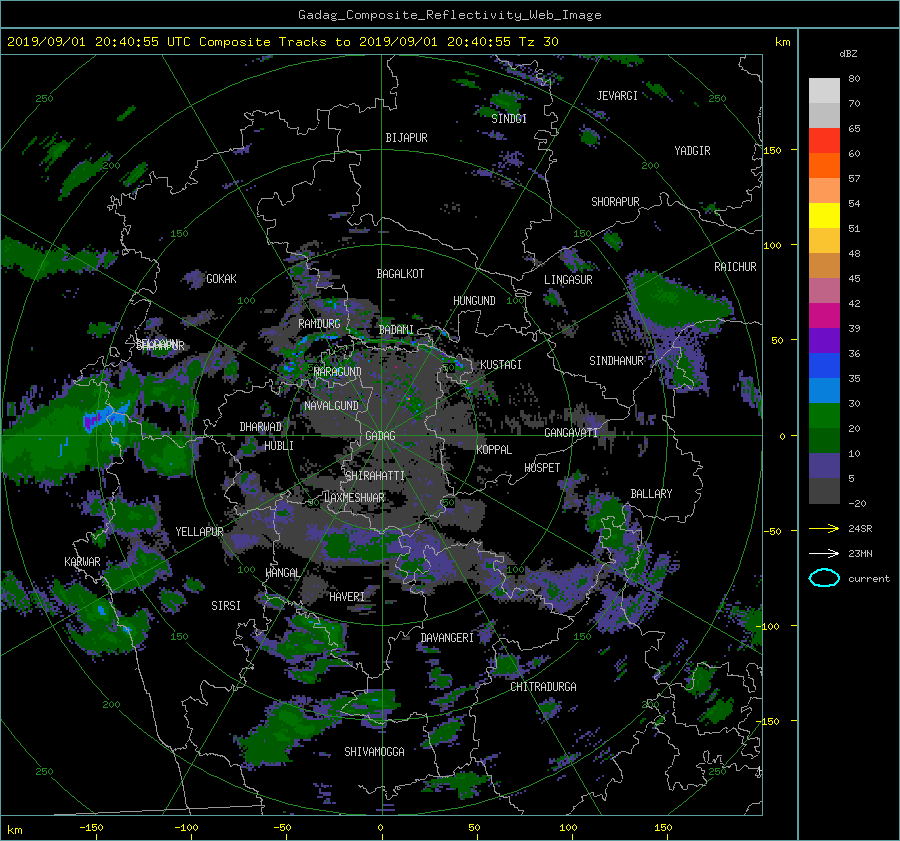This screenshot has height=841, width=900.
Task: Click the yellow 54 dBZ color swatch
Action: click(824, 216)
